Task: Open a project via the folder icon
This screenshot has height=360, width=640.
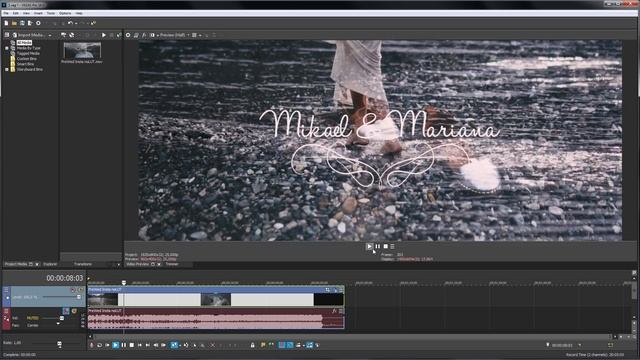Action: click(x=14, y=23)
